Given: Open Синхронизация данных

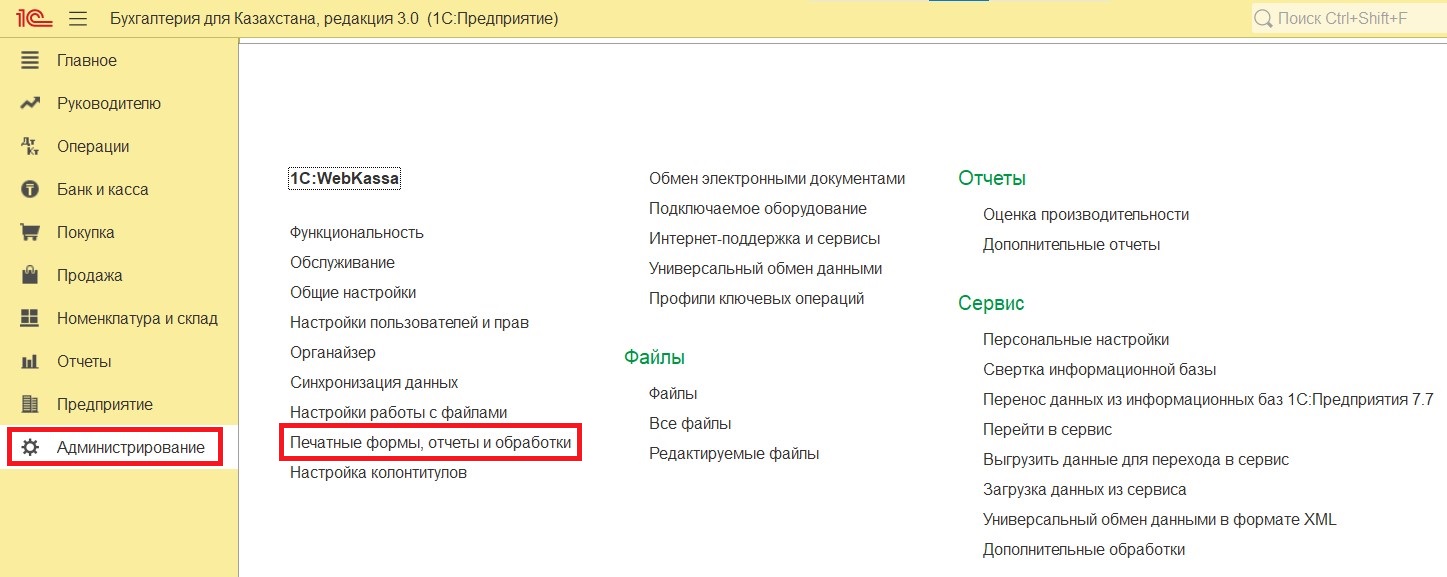Looking at the screenshot, I should click(x=374, y=382).
